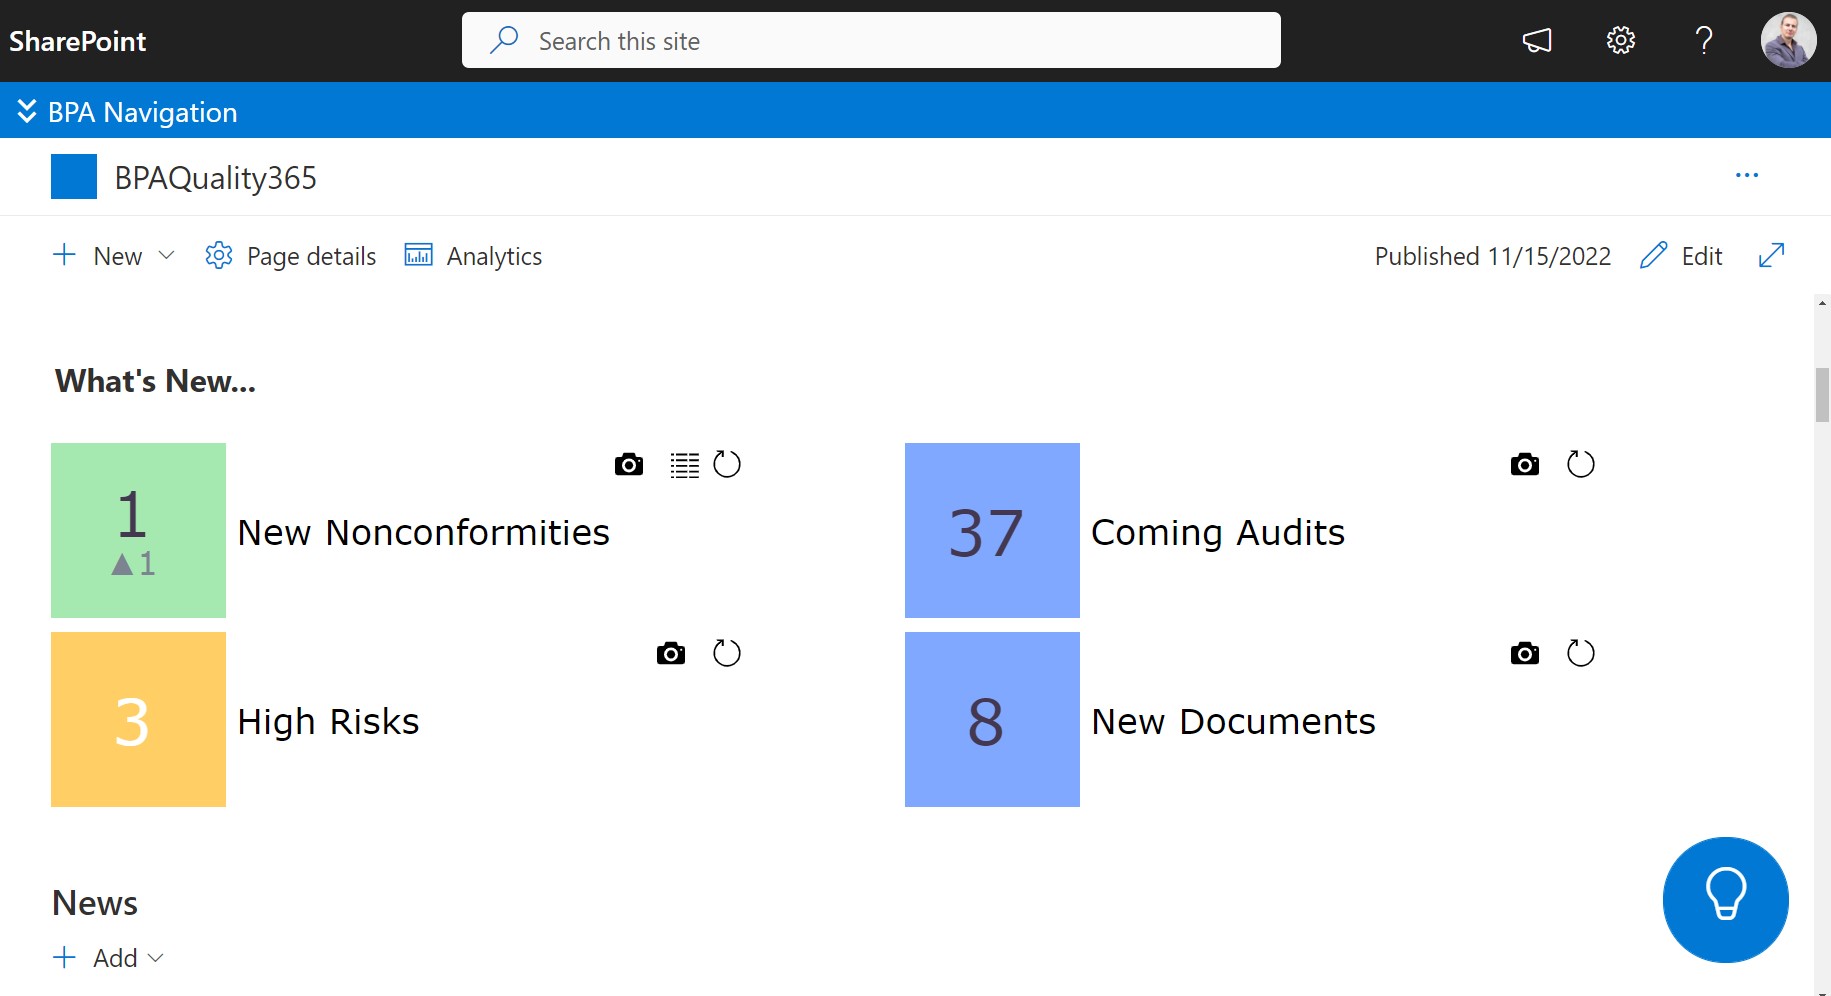Open the settings gear in header
The image size is (1831, 996).
click(1621, 40)
